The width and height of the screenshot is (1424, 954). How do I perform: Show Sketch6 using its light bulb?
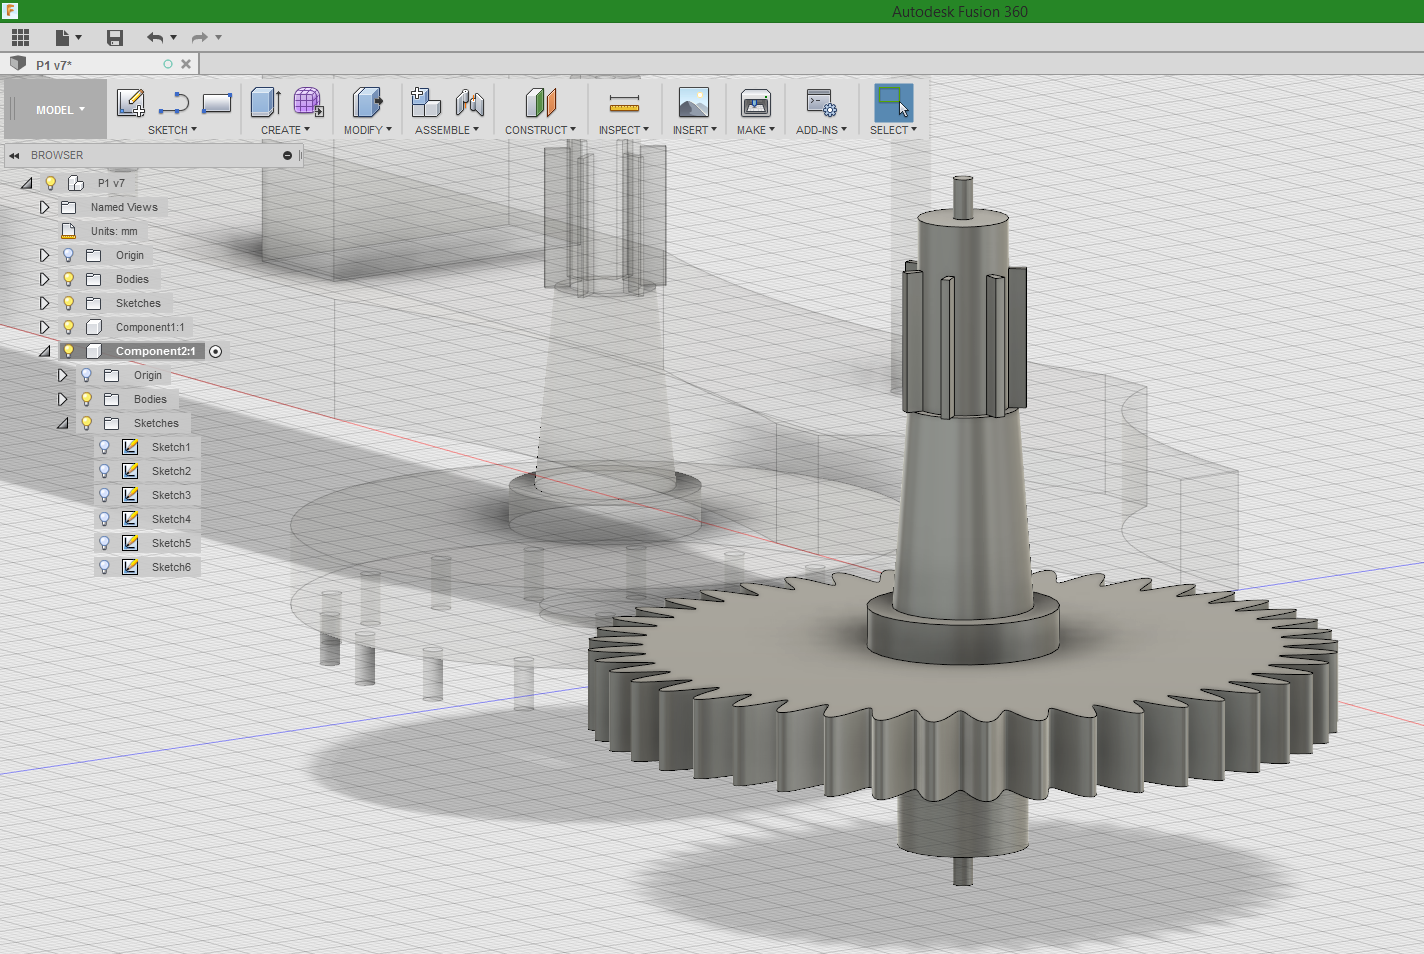(104, 567)
